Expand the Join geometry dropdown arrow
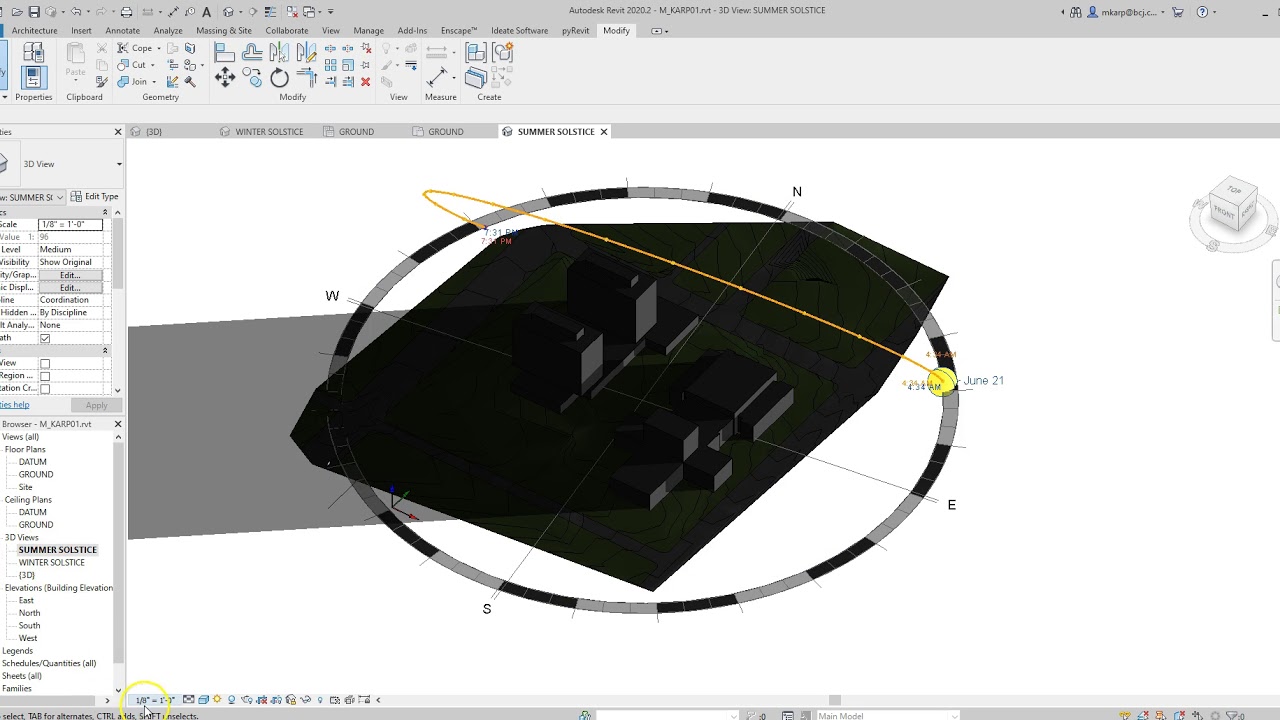Screen dimensions: 1280x720 point(154,82)
